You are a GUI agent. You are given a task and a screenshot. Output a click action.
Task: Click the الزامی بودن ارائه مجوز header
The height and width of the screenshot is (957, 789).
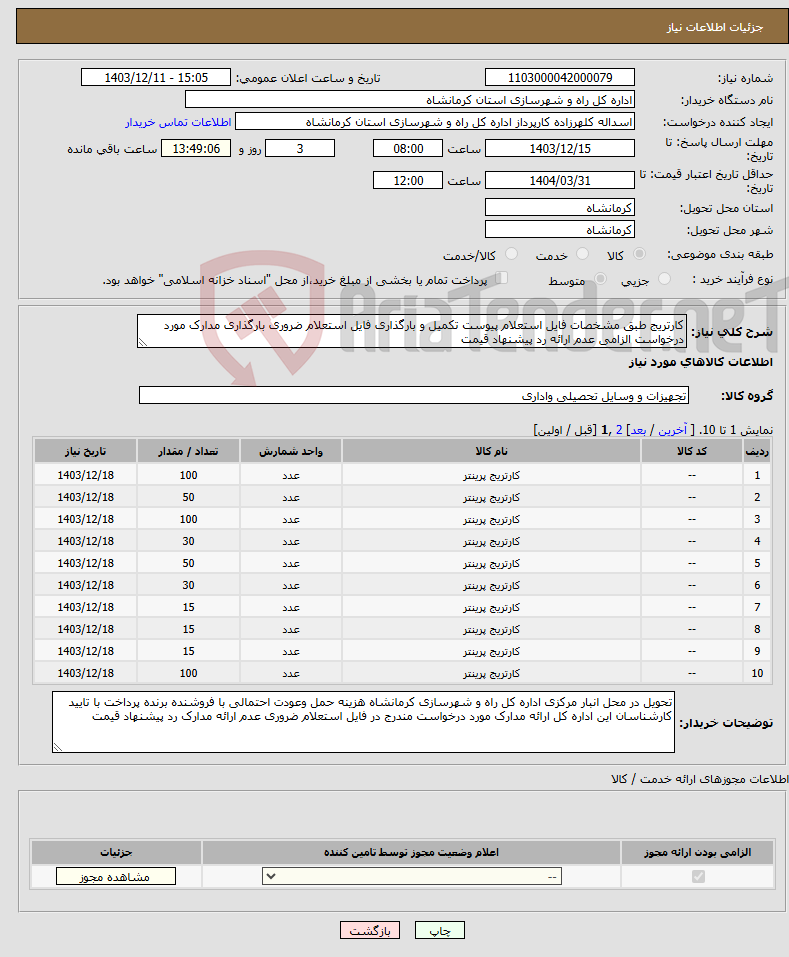697,852
